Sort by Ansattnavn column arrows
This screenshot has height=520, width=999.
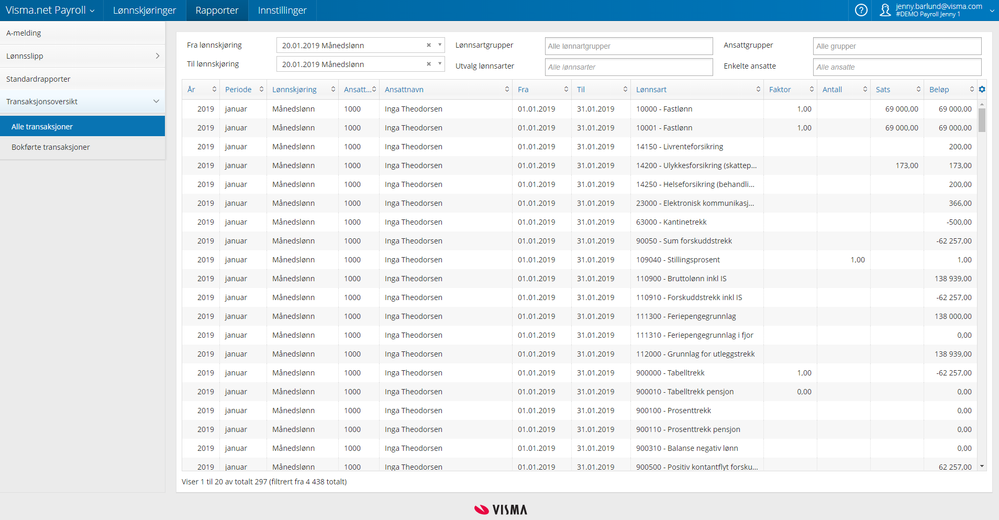tap(507, 89)
